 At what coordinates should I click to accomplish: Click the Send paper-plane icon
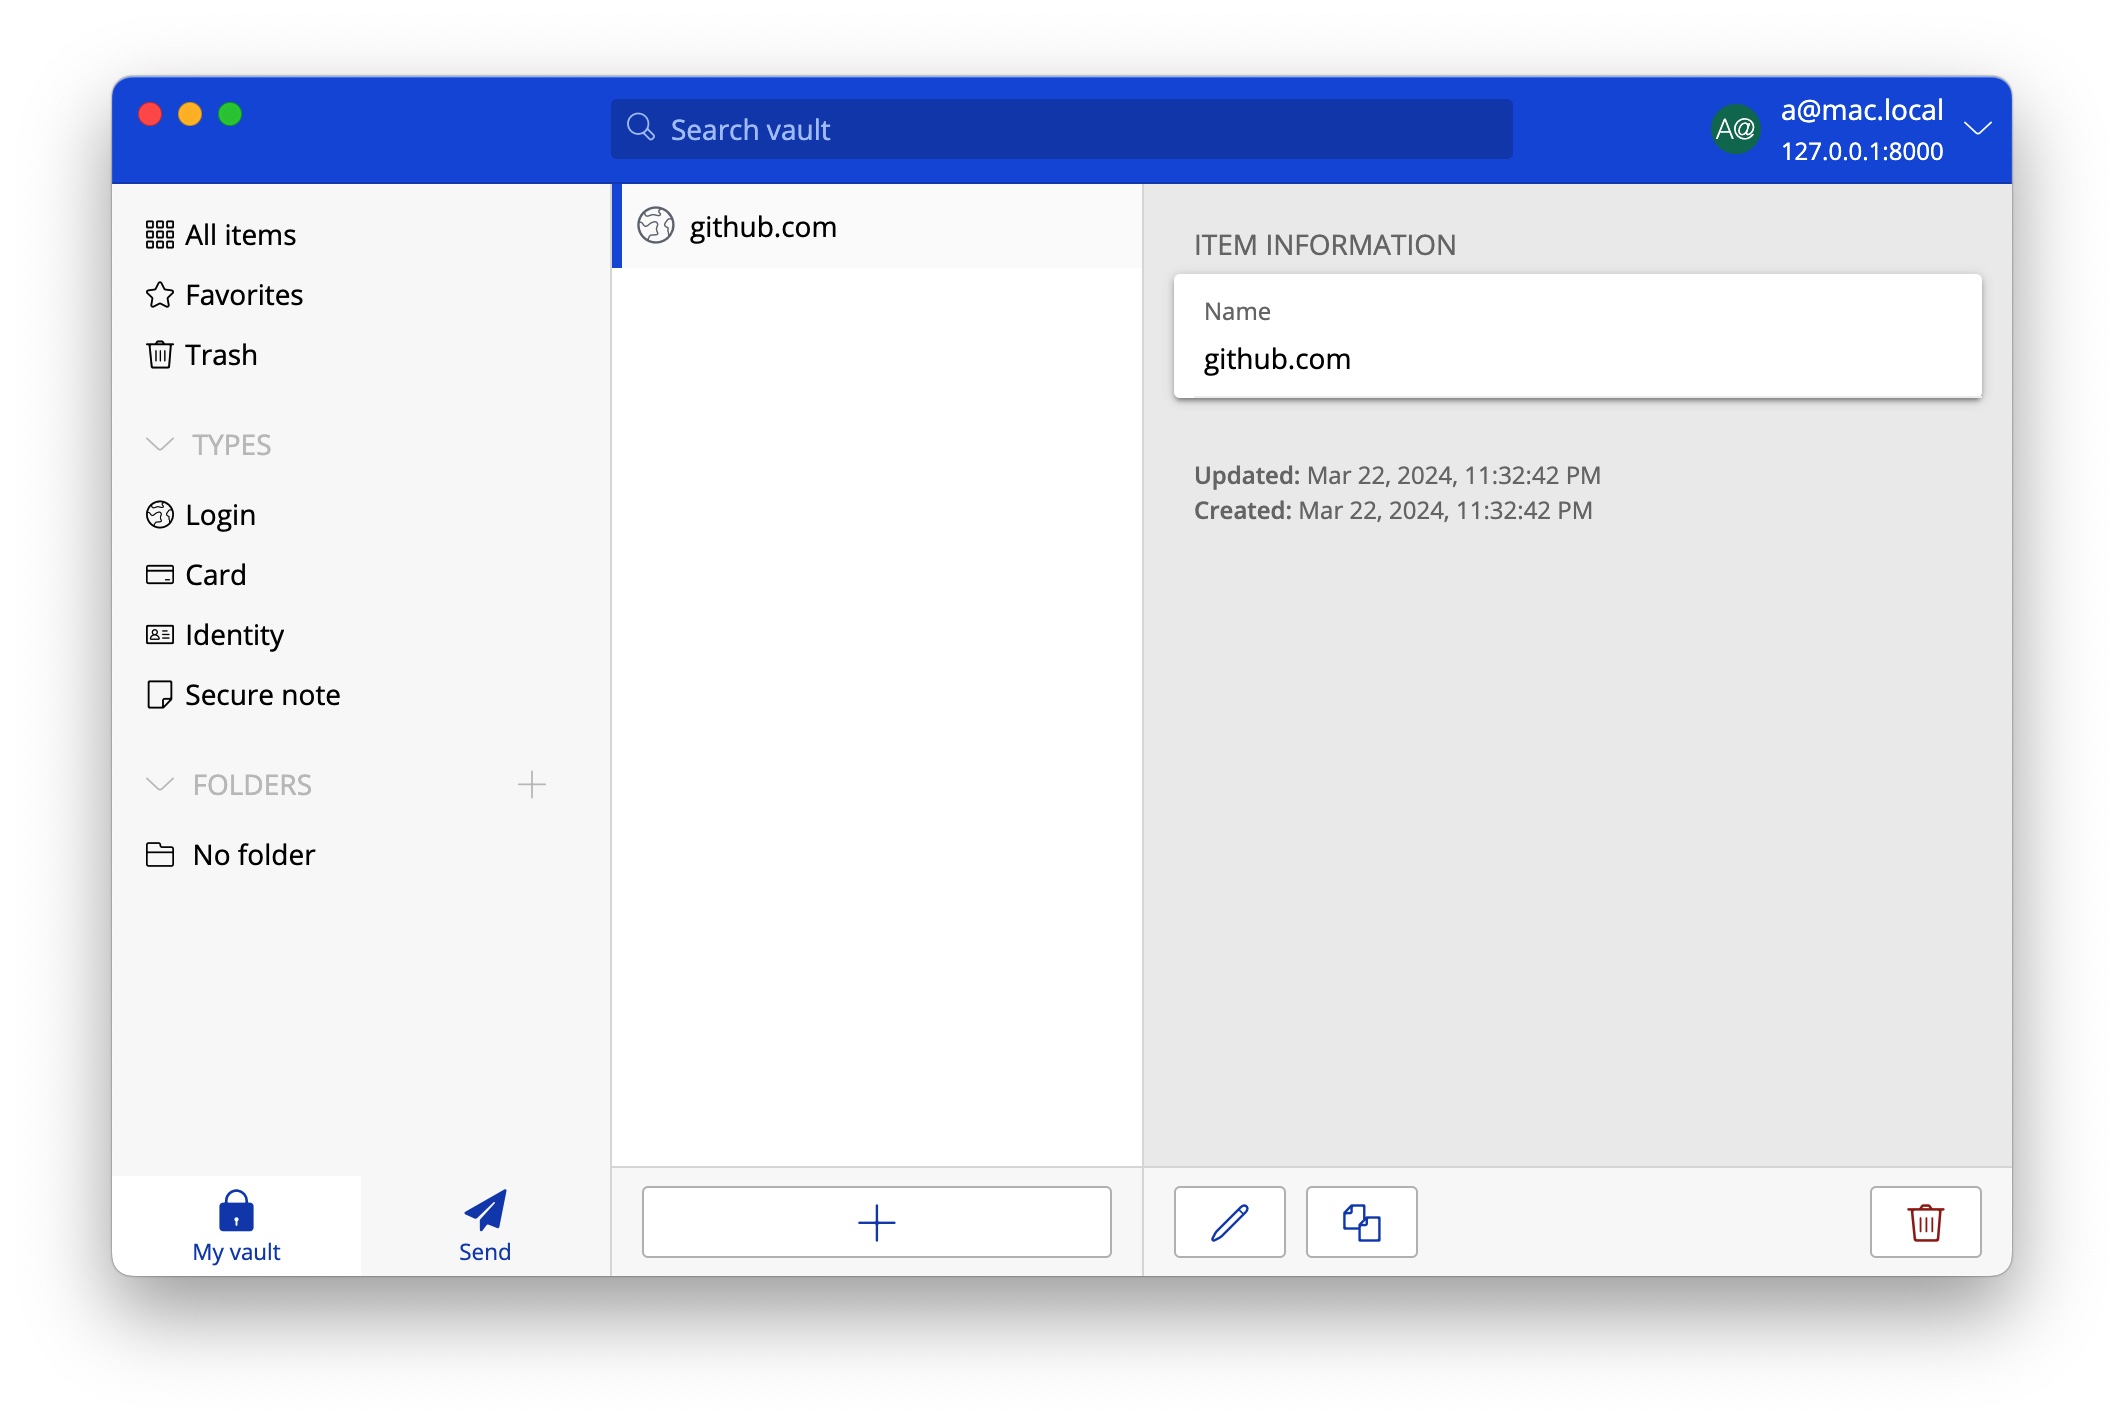tap(483, 1209)
